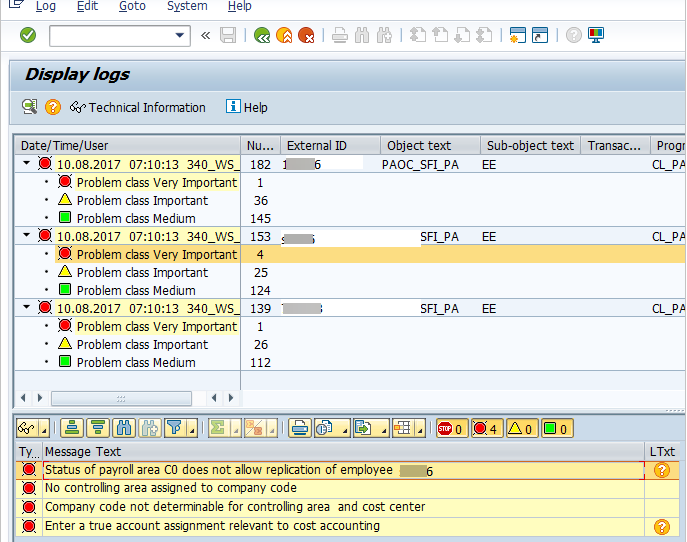This screenshot has width=687, height=542.
Task: Click the Technical Information button
Action: point(138,107)
